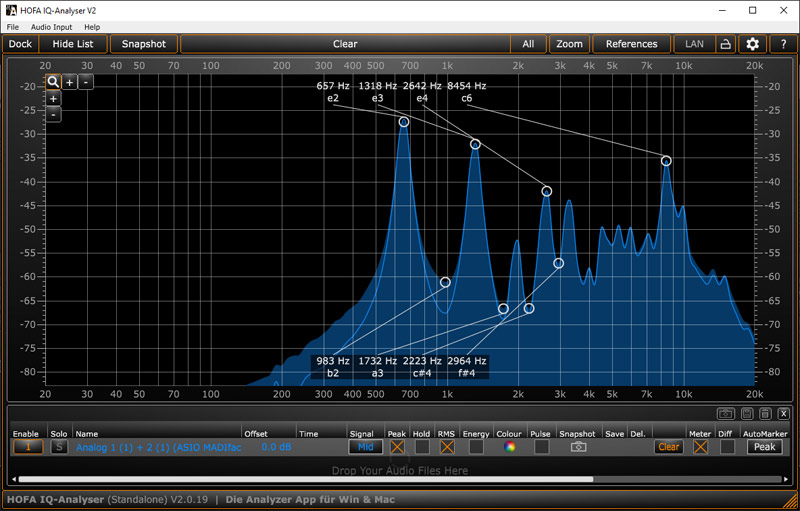Open the AutoMarker Peak selector

click(x=765, y=447)
